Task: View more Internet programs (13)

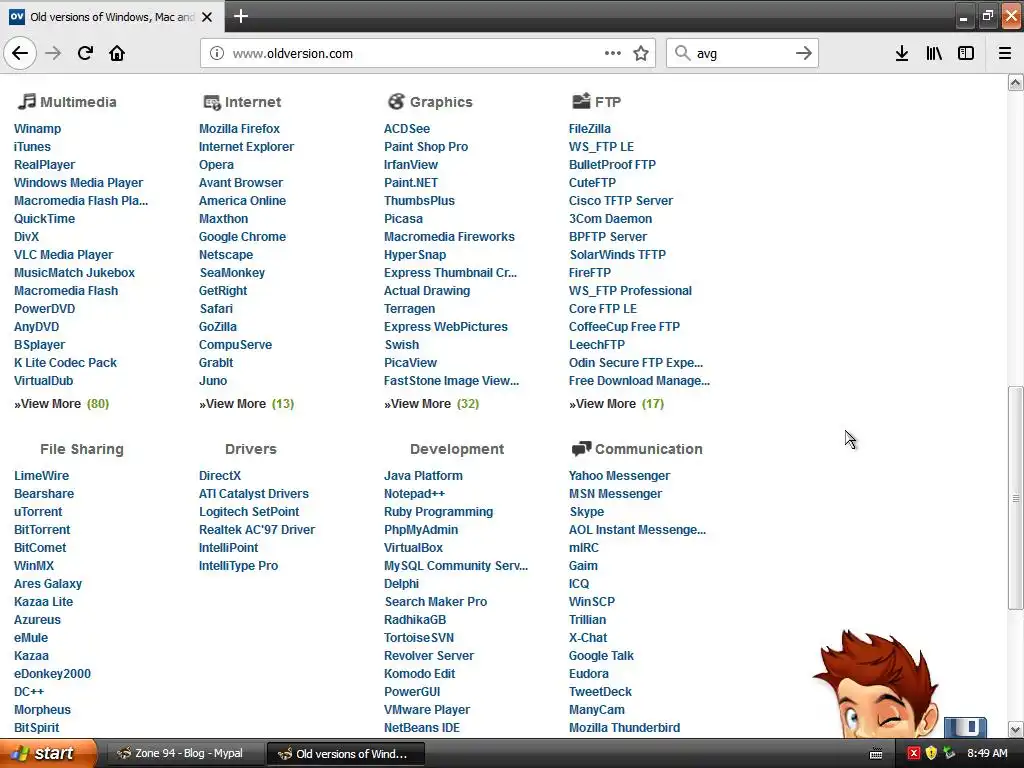Action: pyautogui.click(x=246, y=404)
